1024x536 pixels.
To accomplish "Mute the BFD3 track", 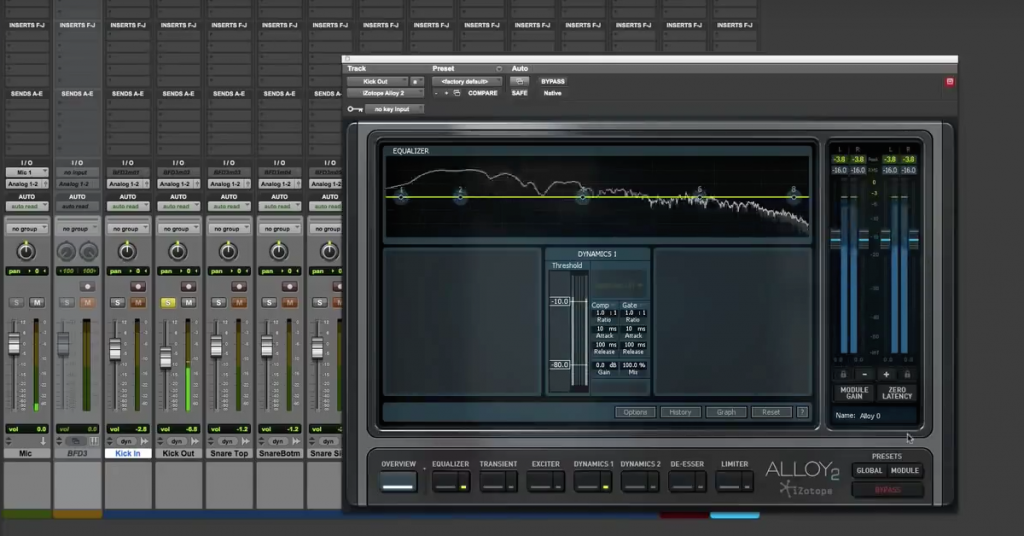I will click(x=87, y=302).
